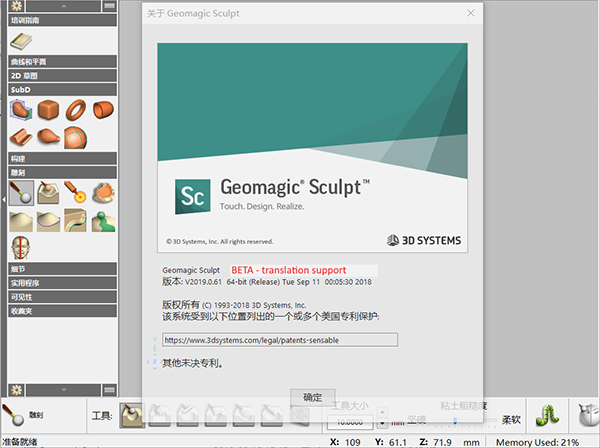Screen dimensions: 600x448
Task: Click the palette gear icon at the bottom
Action: [x=16, y=390]
